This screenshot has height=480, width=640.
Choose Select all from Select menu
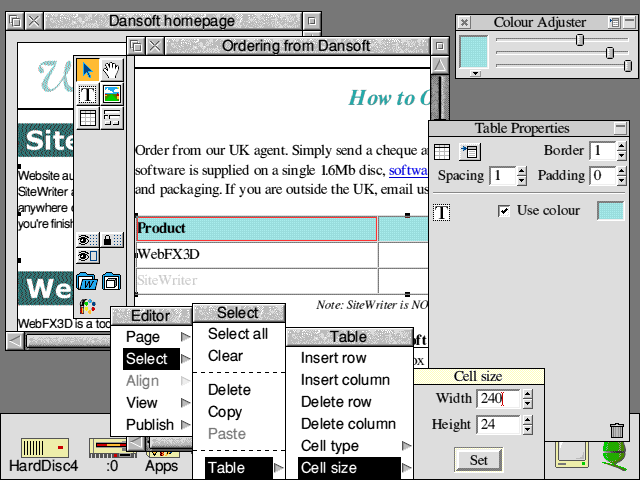click(238, 334)
